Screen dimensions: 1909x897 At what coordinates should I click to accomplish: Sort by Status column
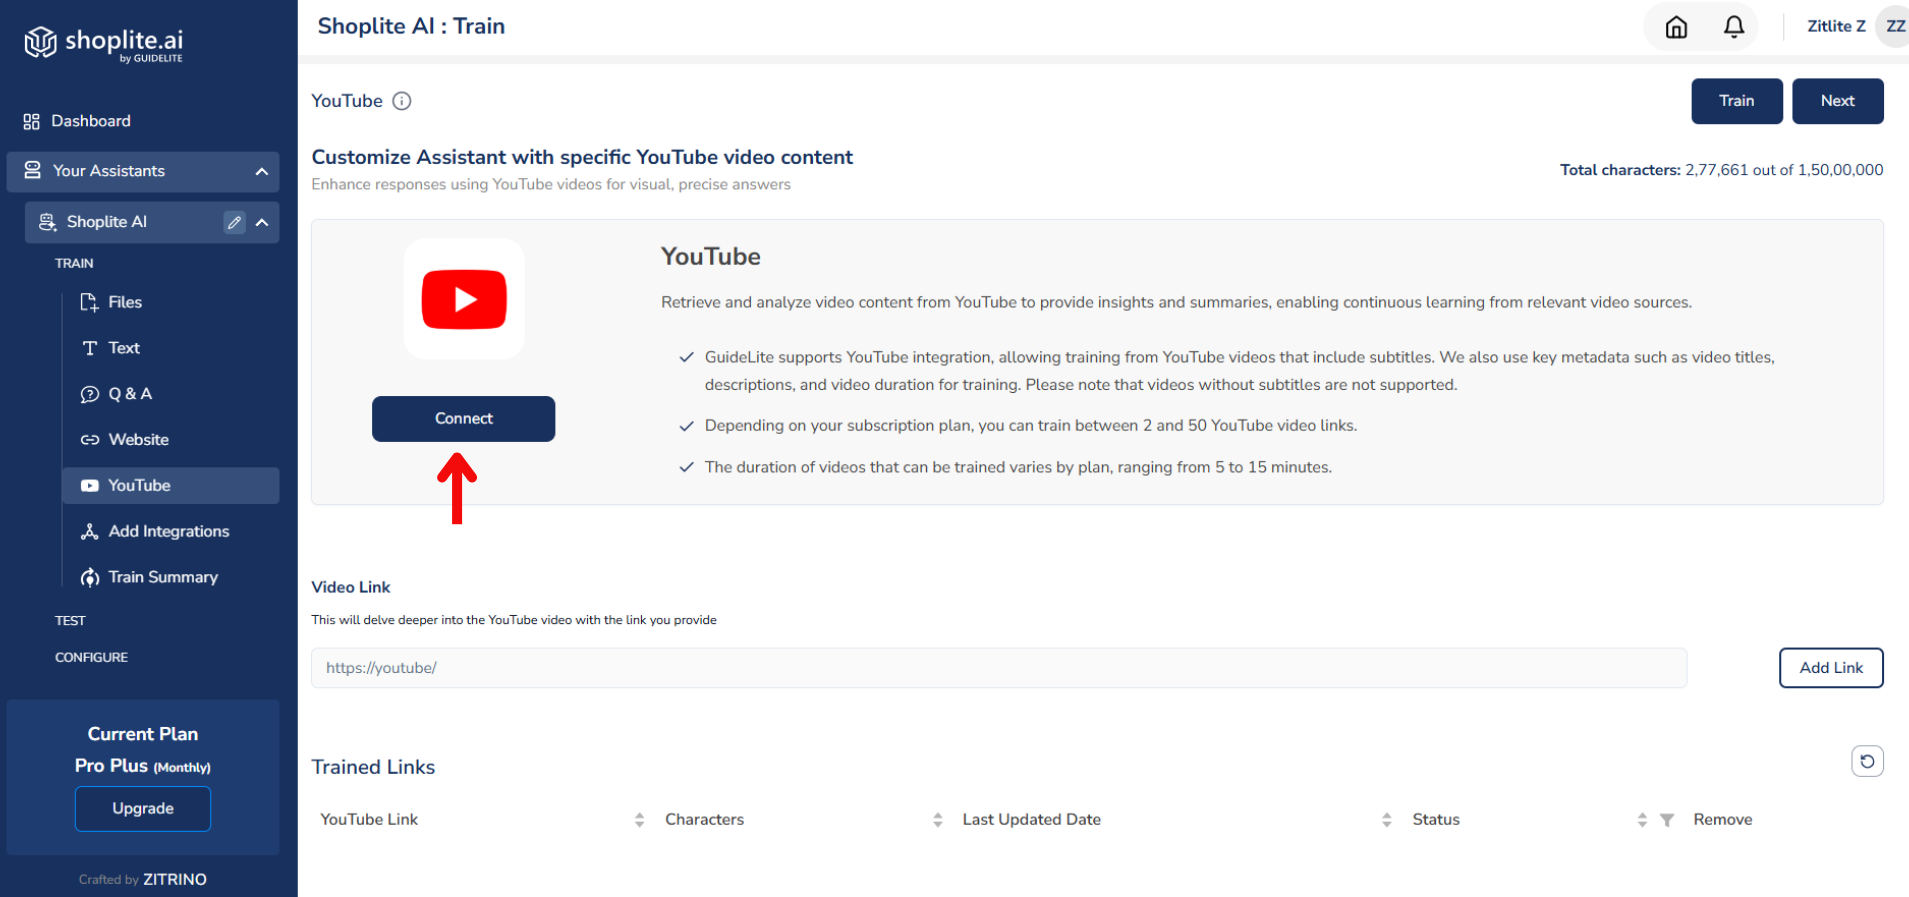tap(1642, 820)
